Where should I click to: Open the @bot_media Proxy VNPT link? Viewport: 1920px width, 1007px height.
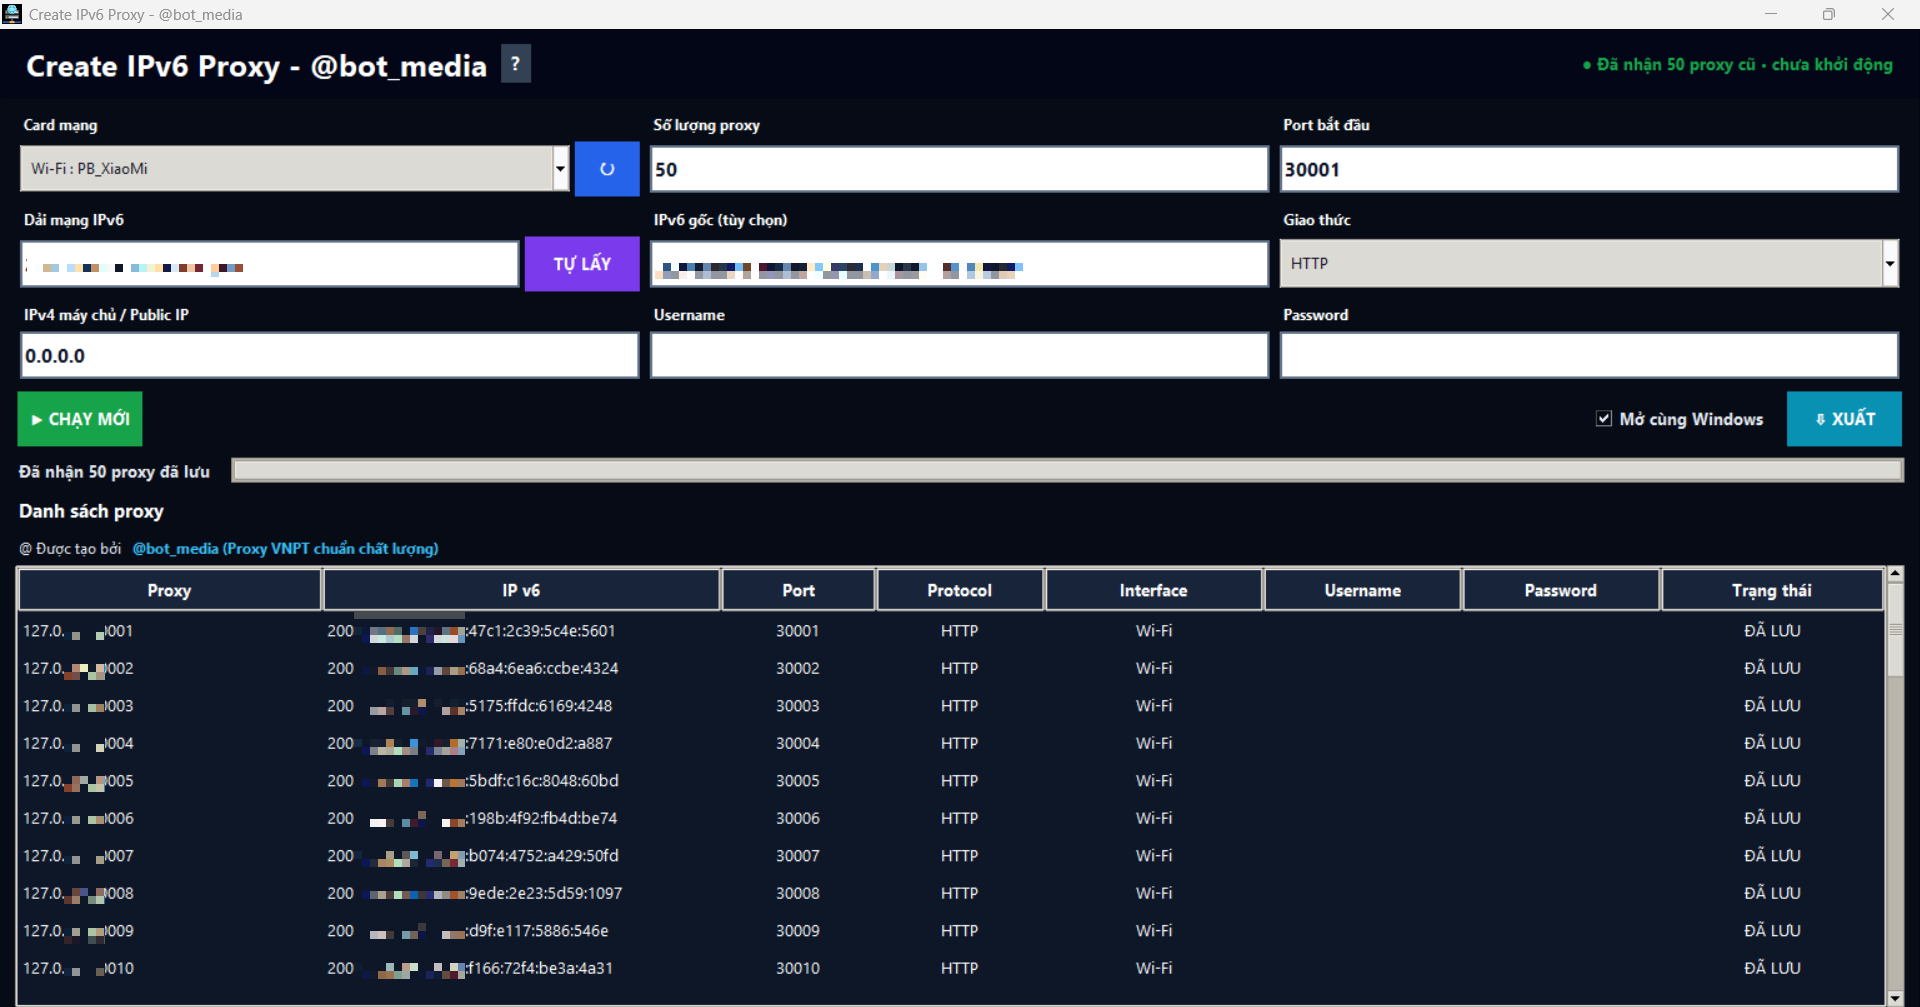point(285,549)
